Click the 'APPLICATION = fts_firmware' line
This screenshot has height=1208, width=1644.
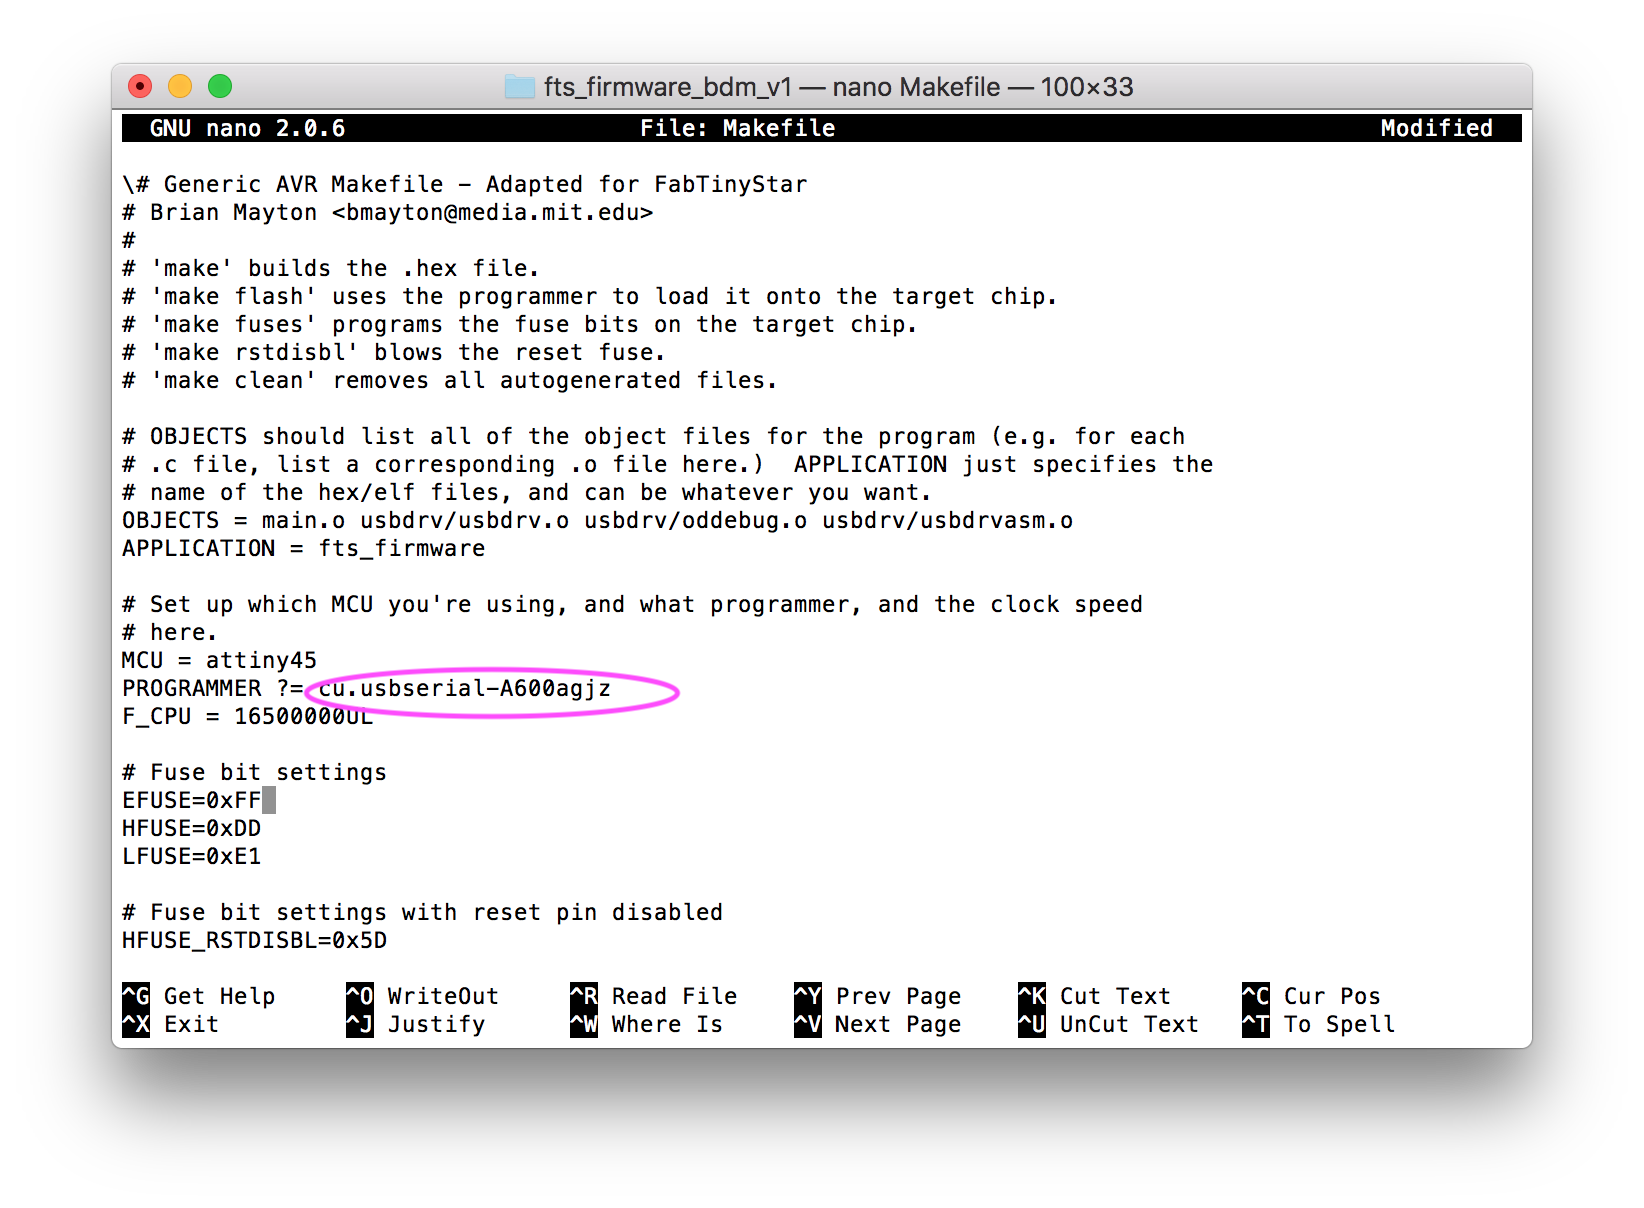304,548
